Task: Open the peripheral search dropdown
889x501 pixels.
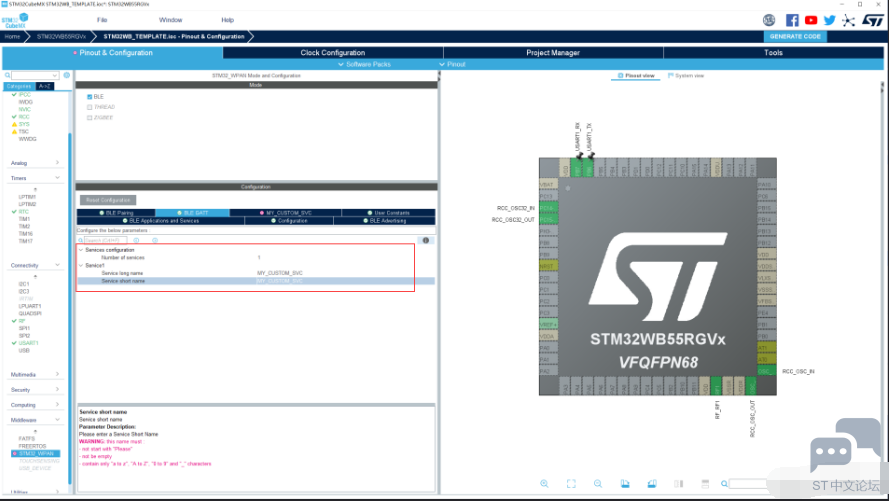Action: pyautogui.click(x=55, y=75)
